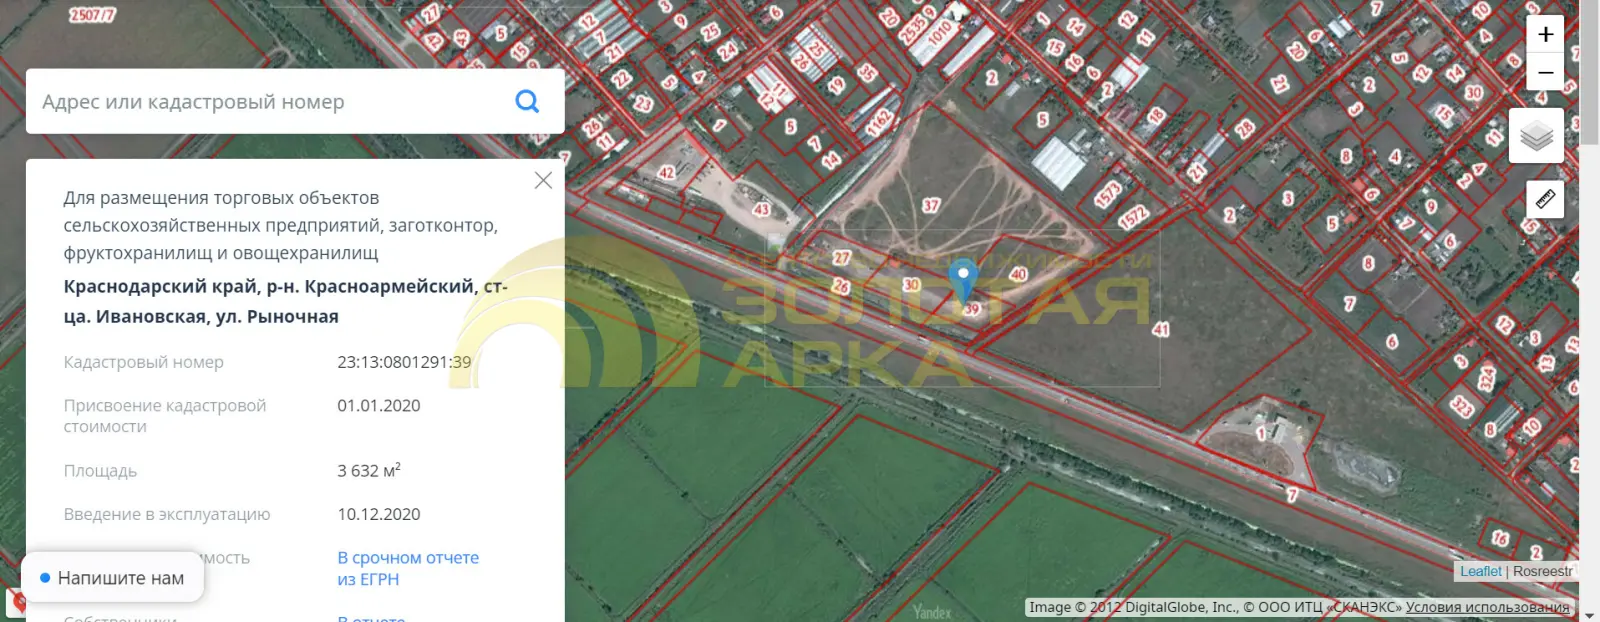This screenshot has height=622, width=1600.
Task: Select parcel 41 on the map
Action: (x=1160, y=329)
